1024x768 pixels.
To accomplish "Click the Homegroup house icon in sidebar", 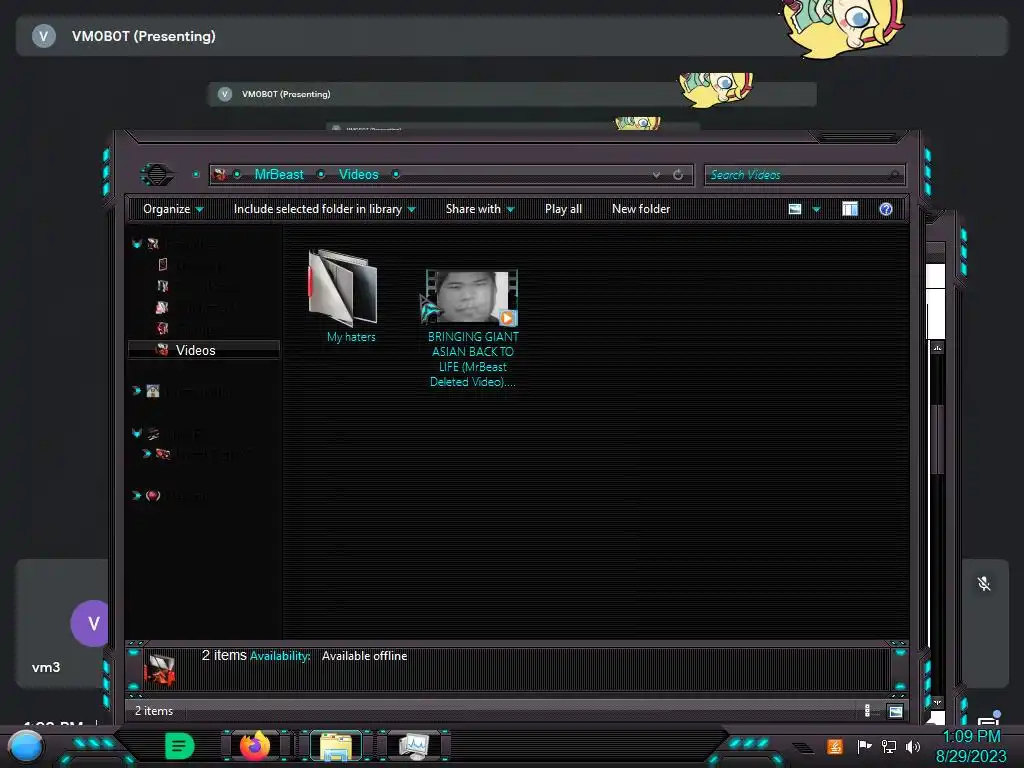I will [153, 391].
